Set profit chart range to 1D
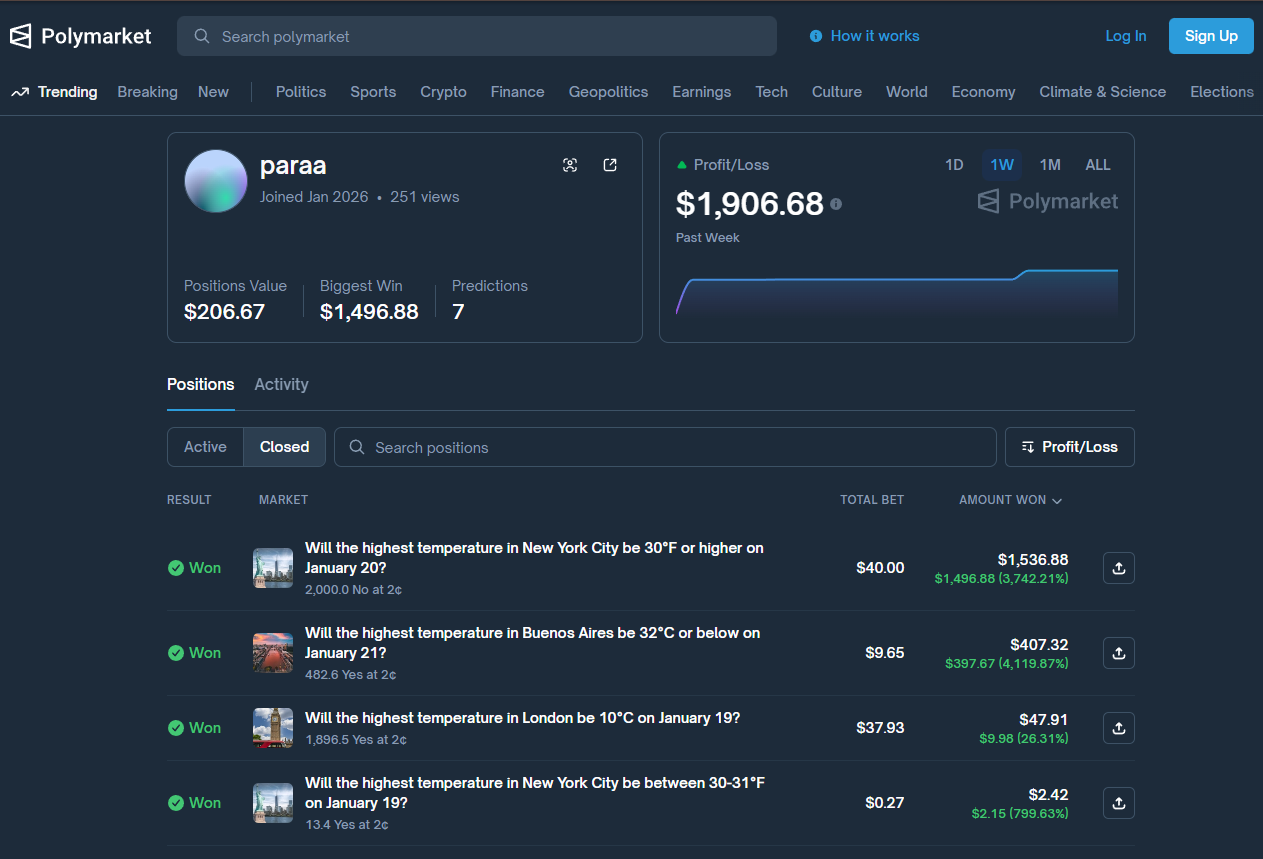Image resolution: width=1263 pixels, height=859 pixels. click(954, 165)
